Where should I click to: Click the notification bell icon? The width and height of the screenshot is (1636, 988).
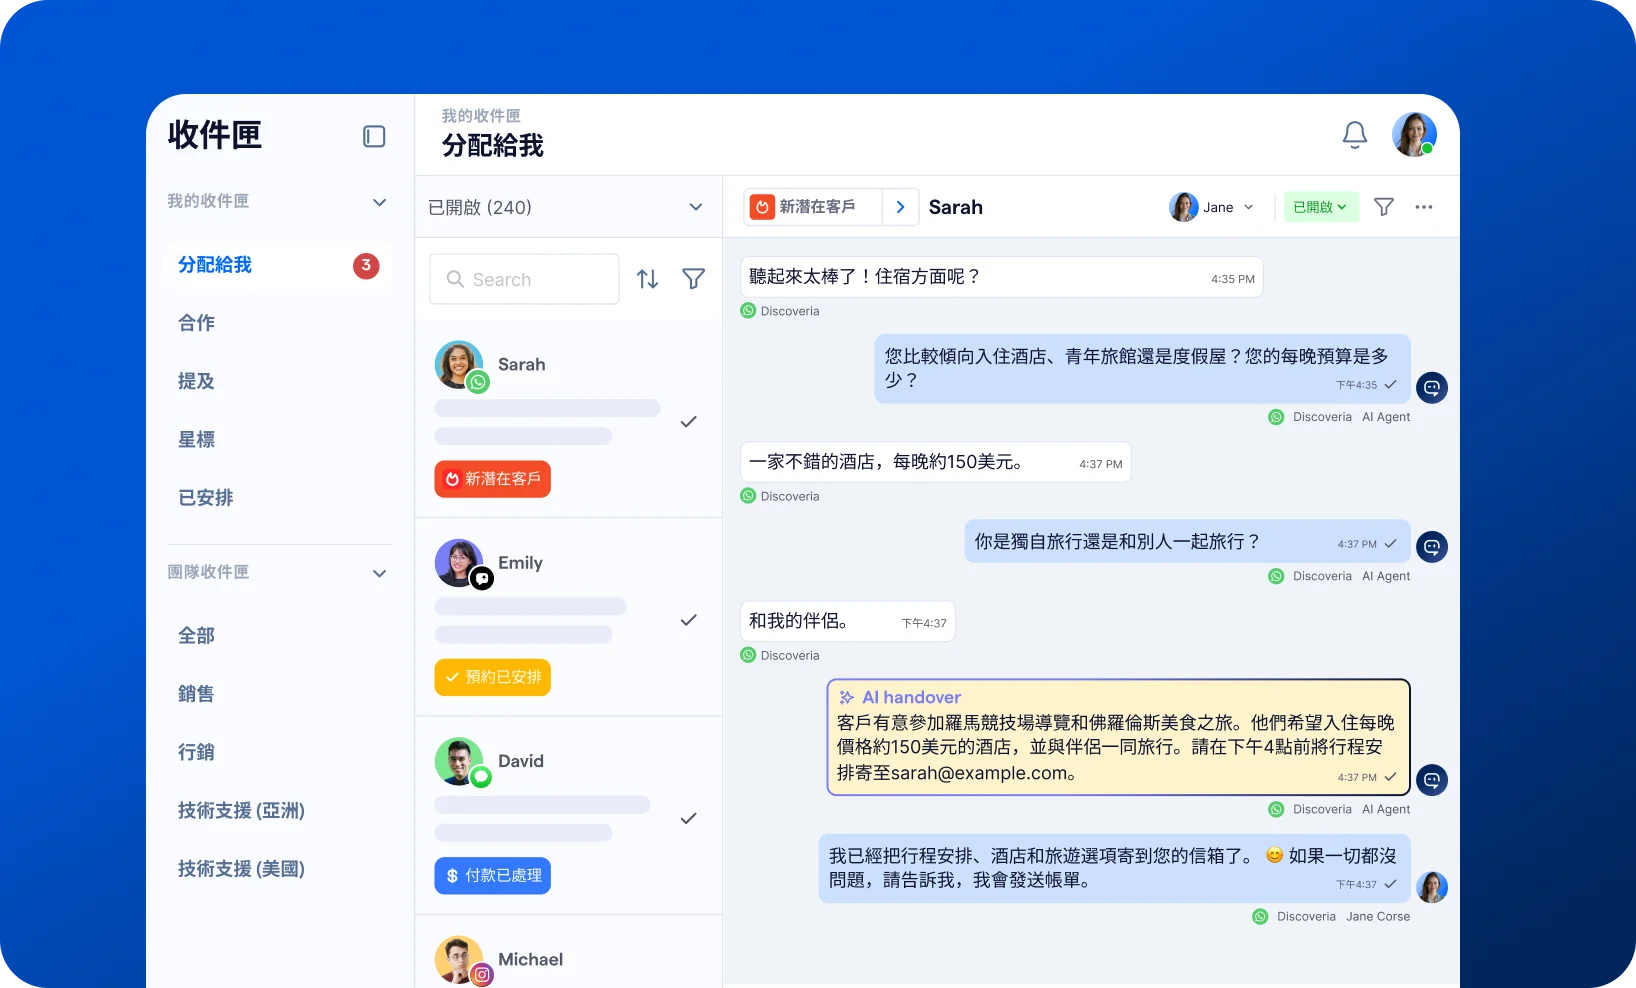click(1355, 134)
